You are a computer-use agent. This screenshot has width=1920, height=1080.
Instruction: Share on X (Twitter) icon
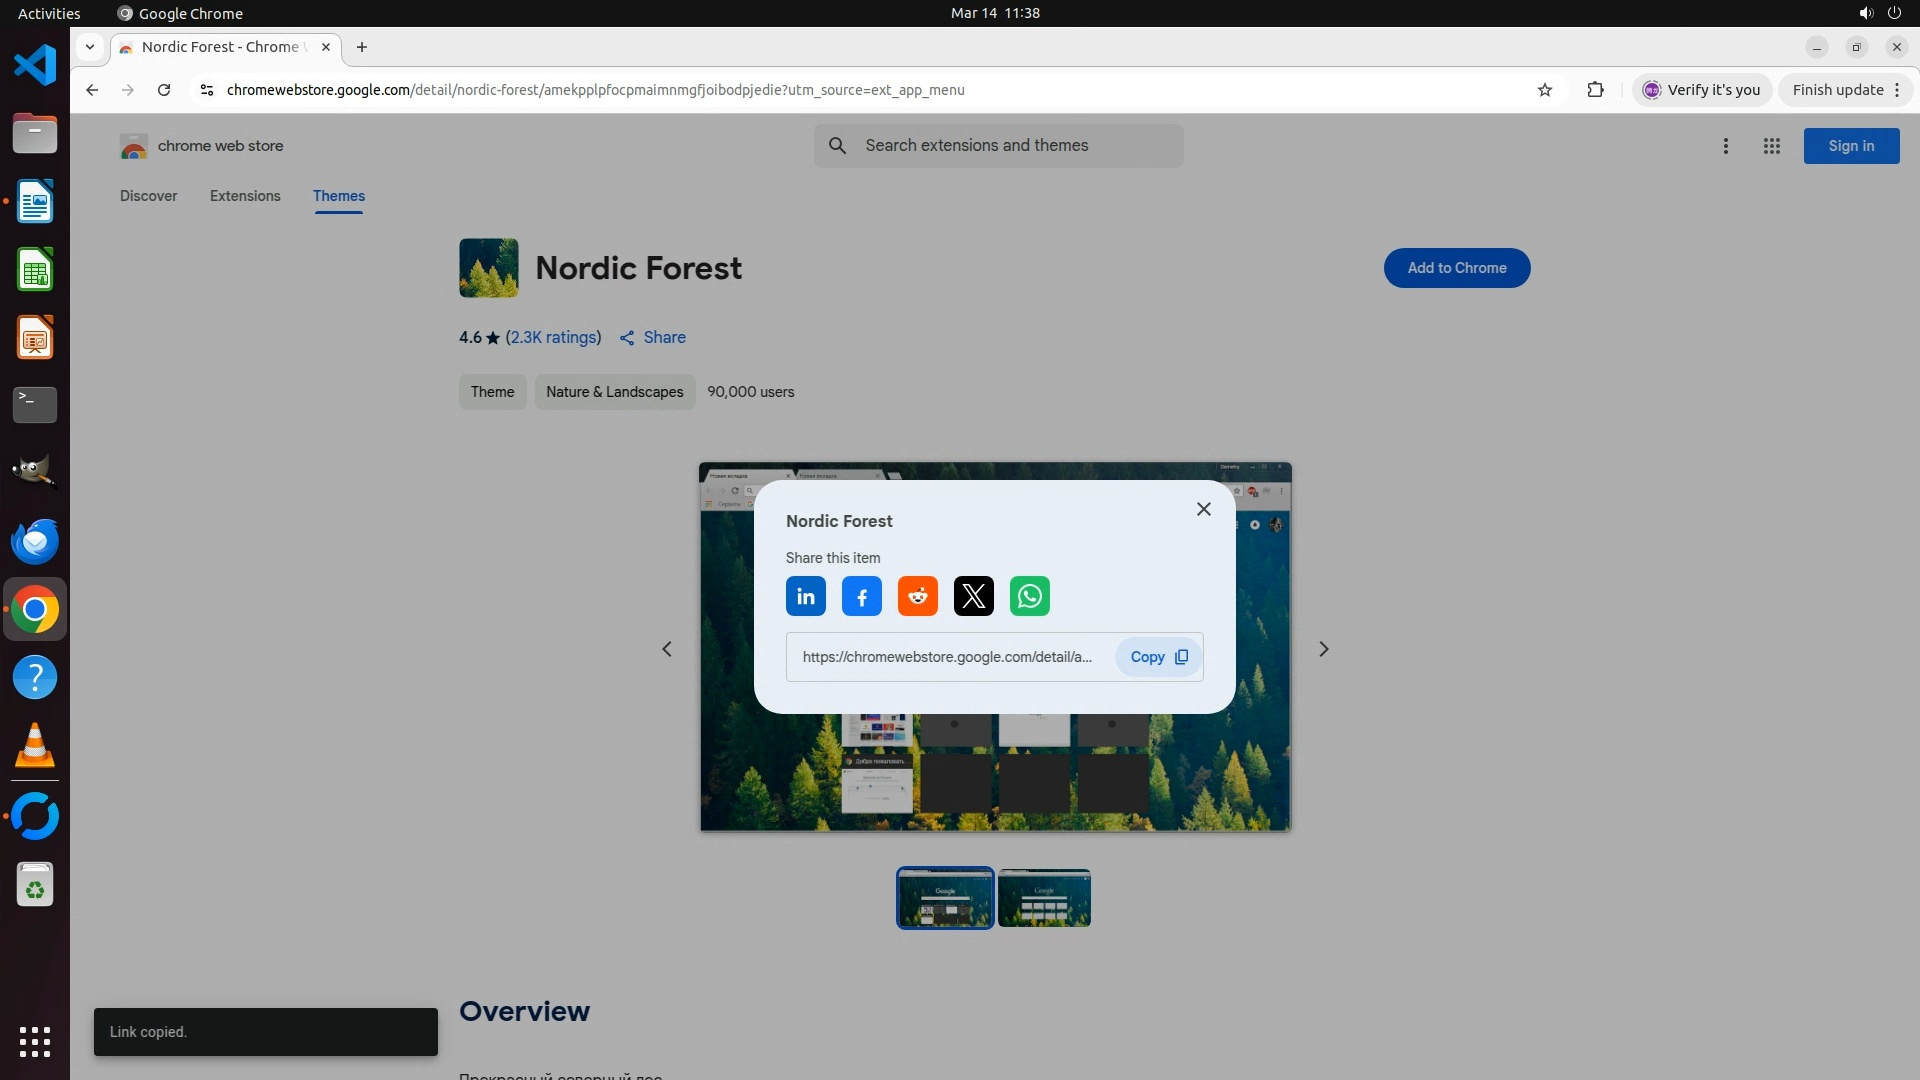pos(973,597)
